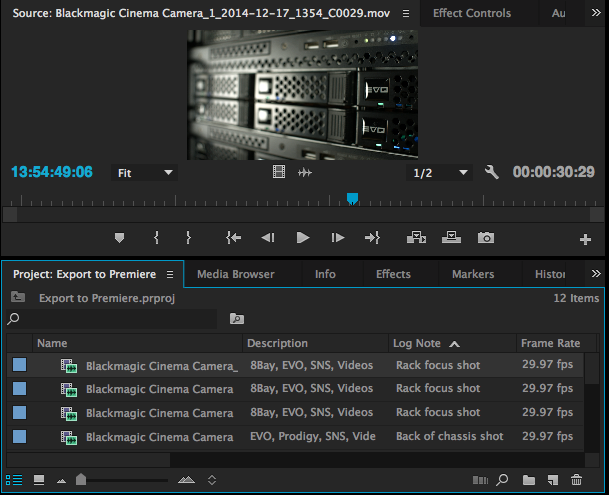
Task: Click the 12 Items count label
Action: click(x=576, y=298)
